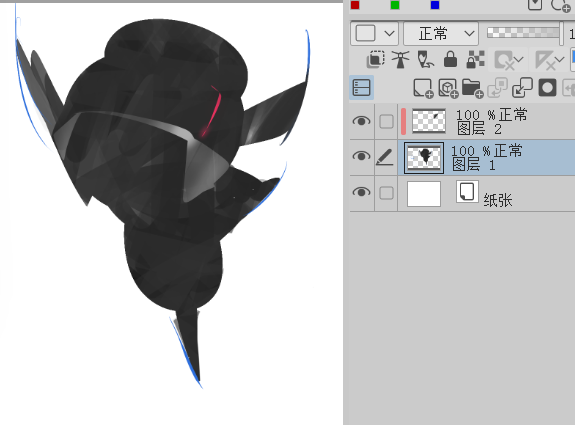Hide 图层 1 with eye icon
The height and width of the screenshot is (425, 575).
click(361, 157)
